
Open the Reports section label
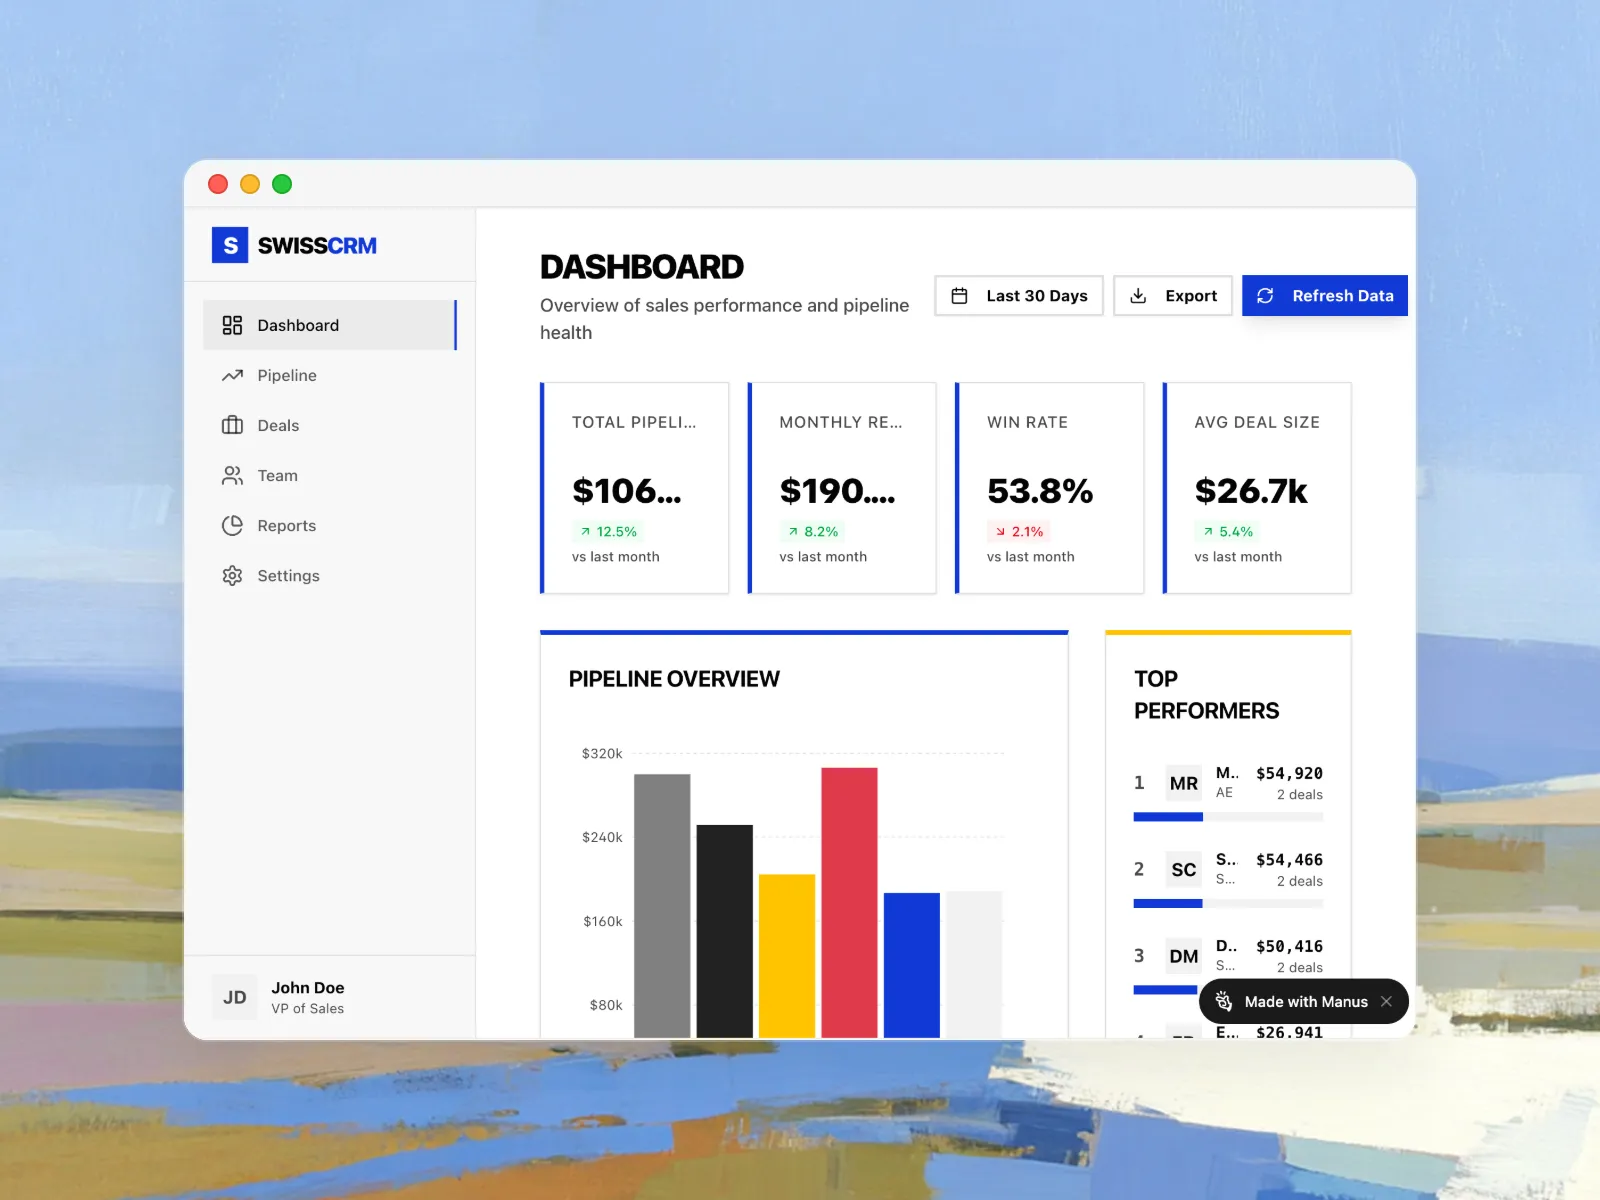pos(287,525)
